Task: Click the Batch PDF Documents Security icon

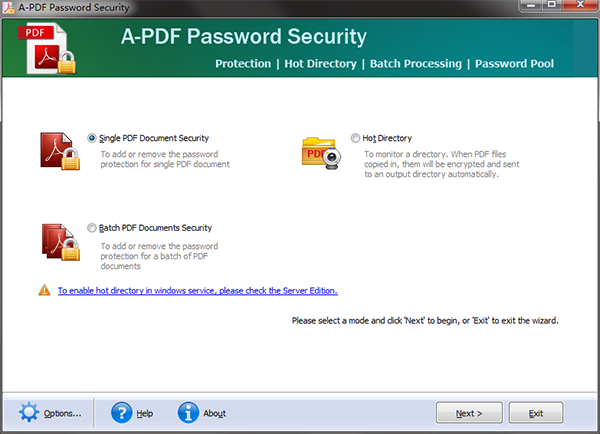Action: [59, 241]
